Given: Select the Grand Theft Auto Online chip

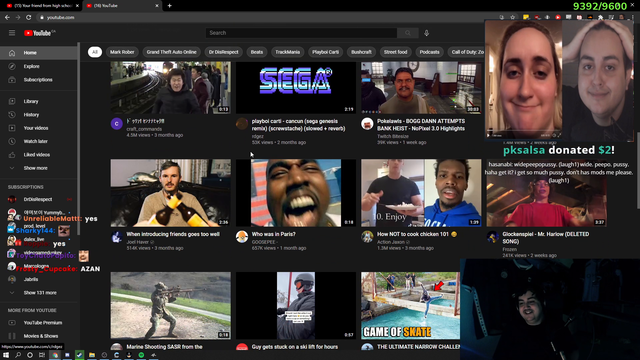Looking at the screenshot, I should click(x=171, y=52).
